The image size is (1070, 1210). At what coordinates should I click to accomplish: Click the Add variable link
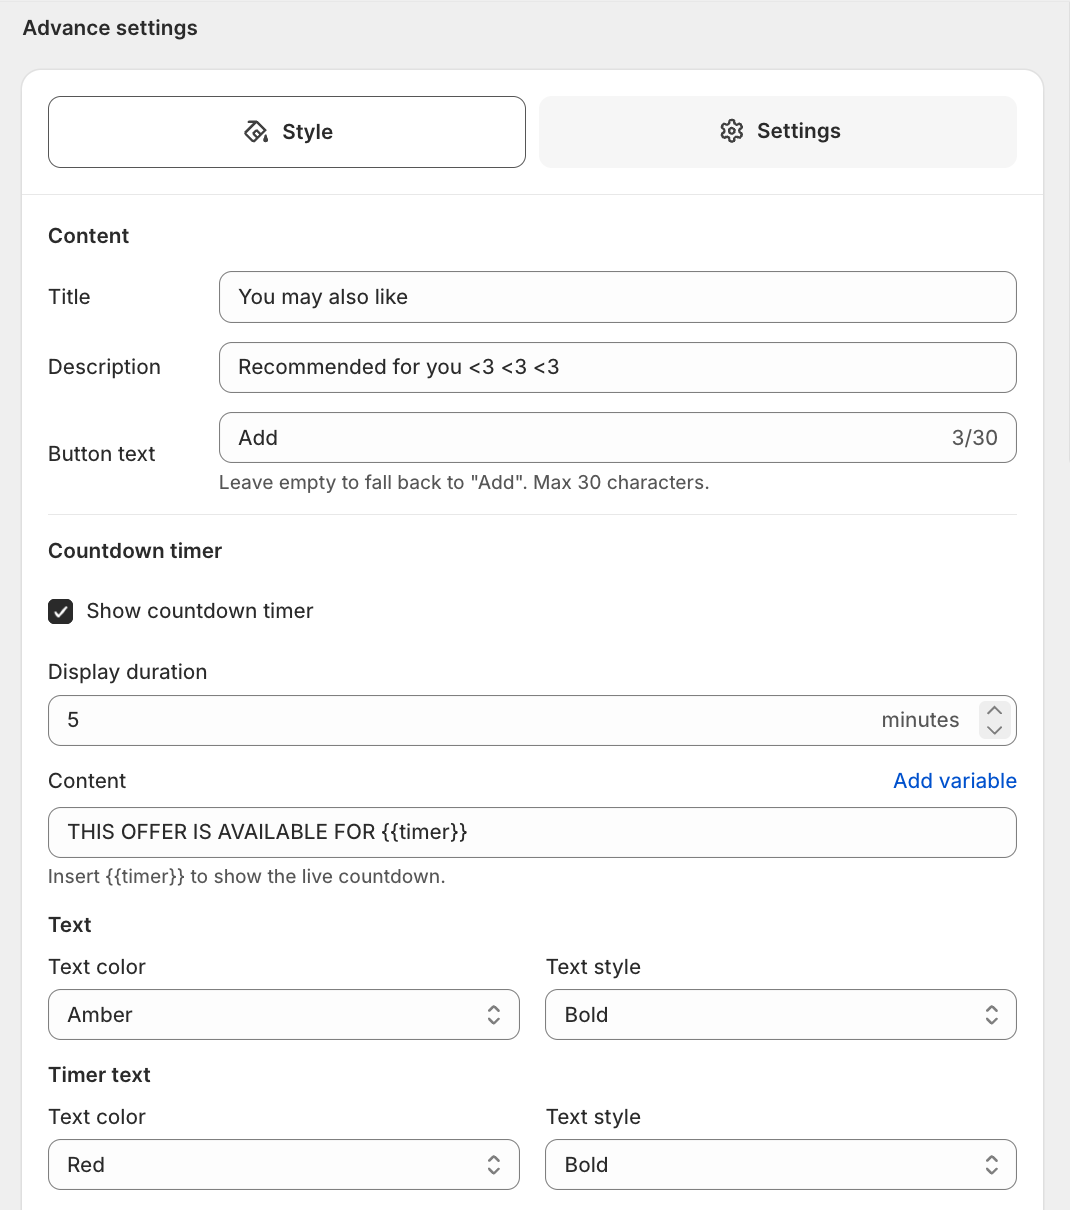[x=955, y=781]
